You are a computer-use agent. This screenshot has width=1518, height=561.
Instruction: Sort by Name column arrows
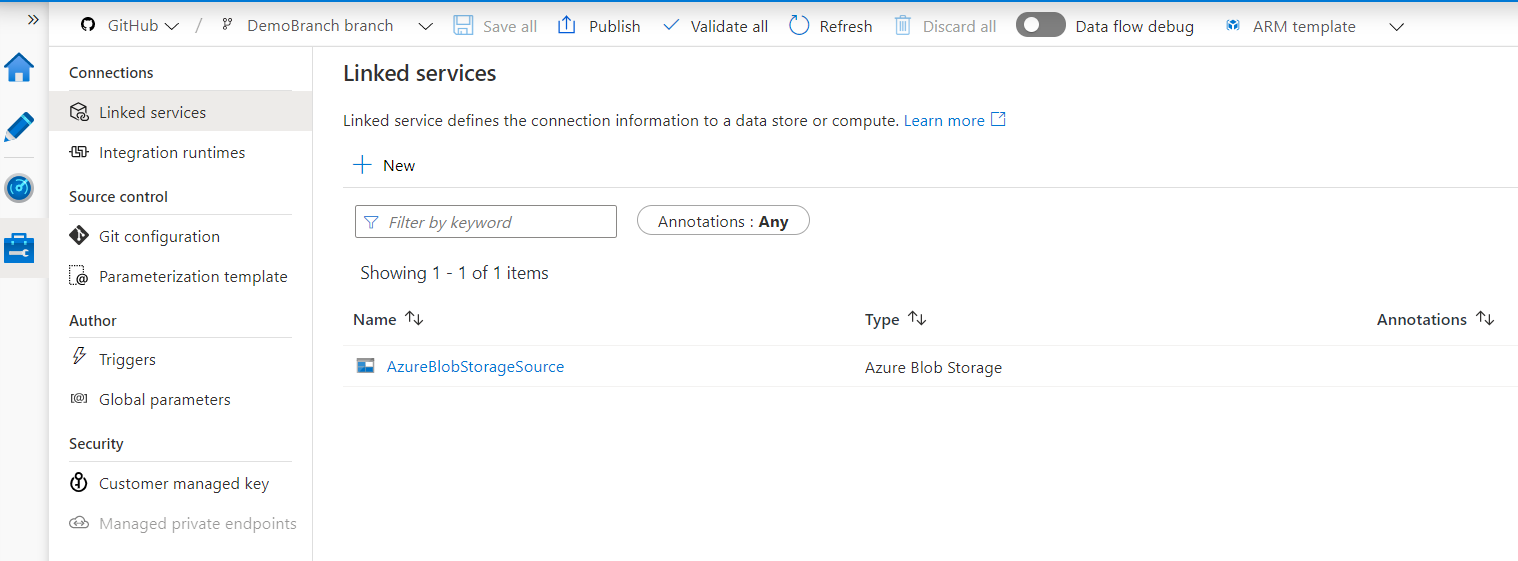pos(414,319)
